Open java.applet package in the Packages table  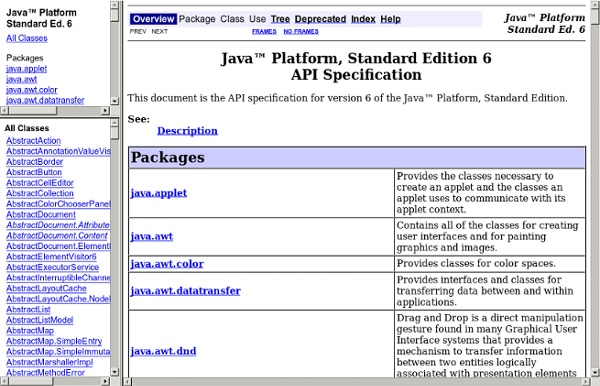tap(158, 193)
